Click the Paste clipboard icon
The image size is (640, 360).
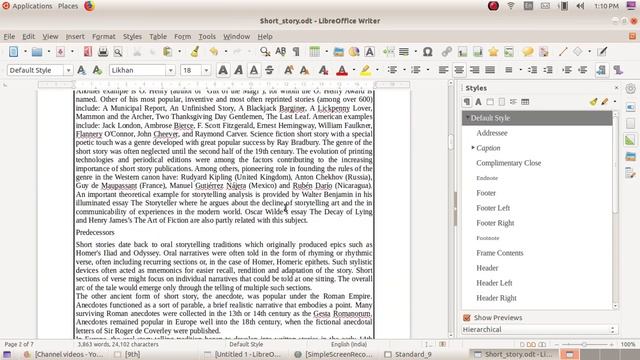(x=167, y=52)
